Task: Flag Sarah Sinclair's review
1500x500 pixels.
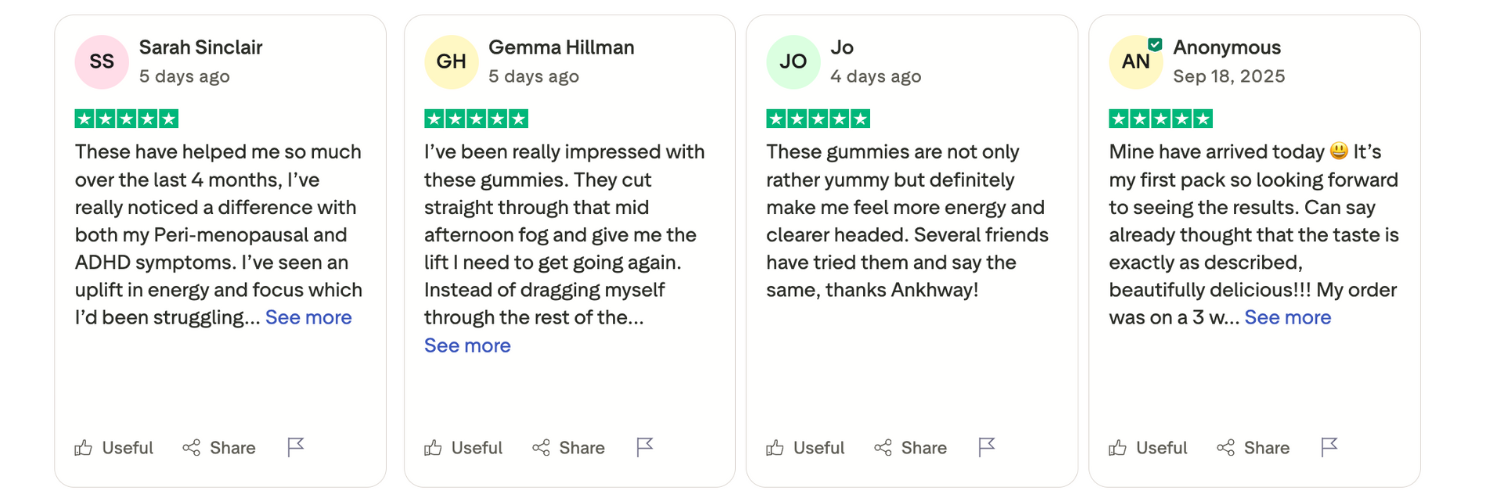Action: pos(296,448)
